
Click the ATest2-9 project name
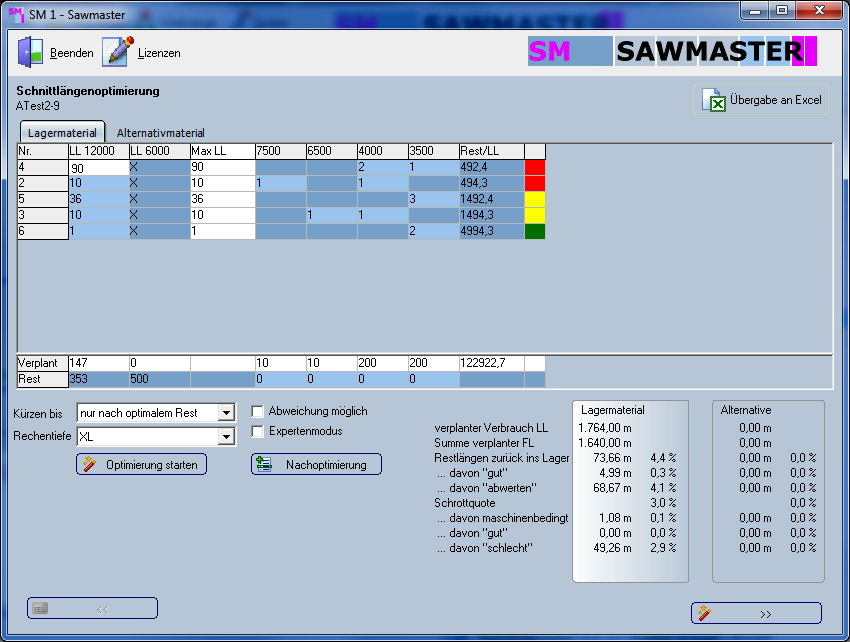point(38,106)
